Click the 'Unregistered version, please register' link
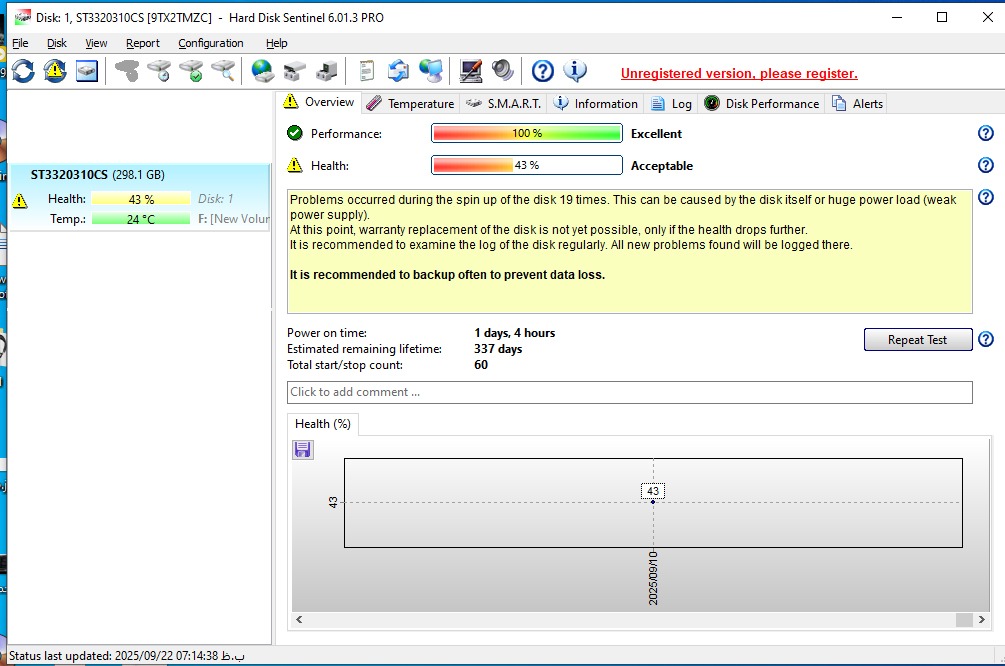 (x=738, y=73)
